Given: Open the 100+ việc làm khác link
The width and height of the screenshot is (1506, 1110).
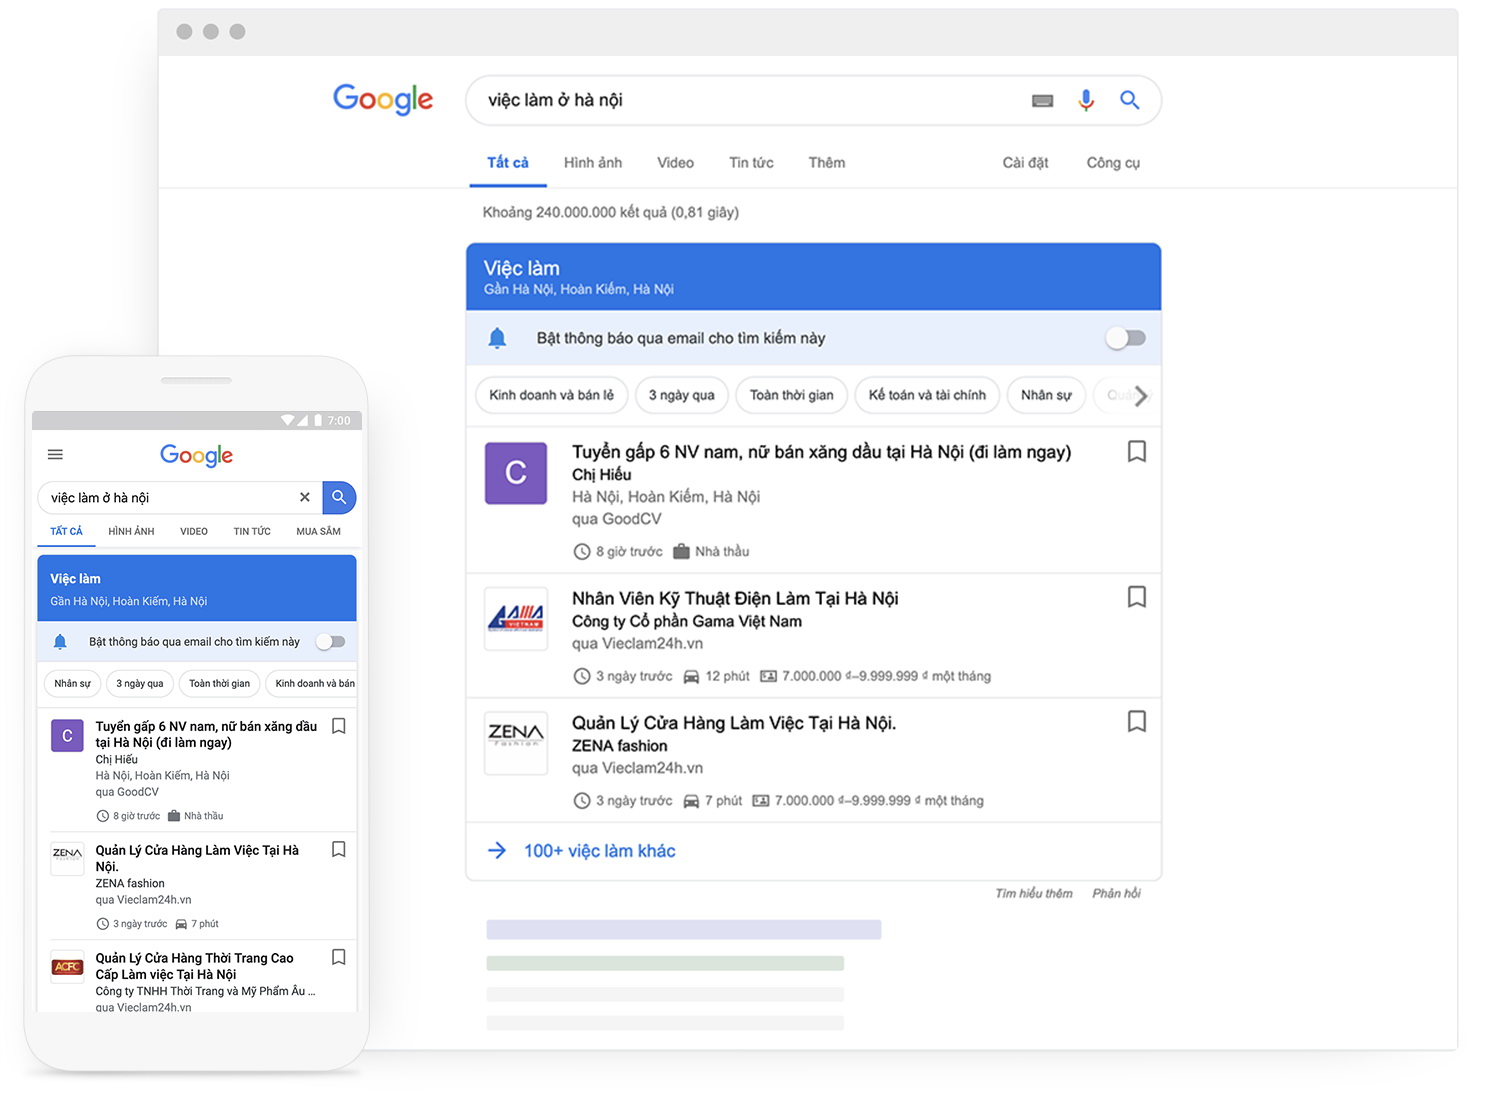Looking at the screenshot, I should (x=599, y=851).
